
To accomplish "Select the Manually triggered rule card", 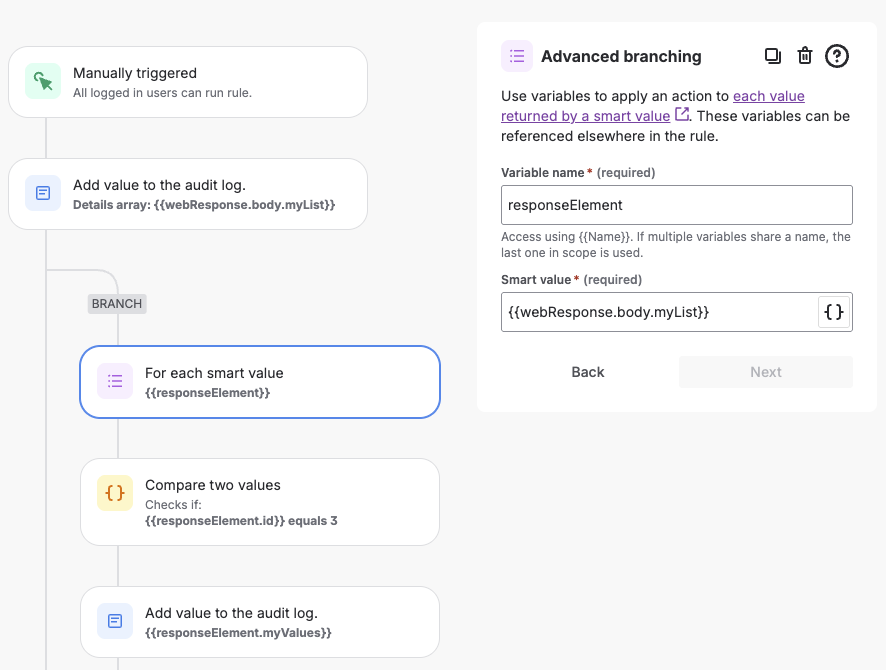I will coord(188,81).
